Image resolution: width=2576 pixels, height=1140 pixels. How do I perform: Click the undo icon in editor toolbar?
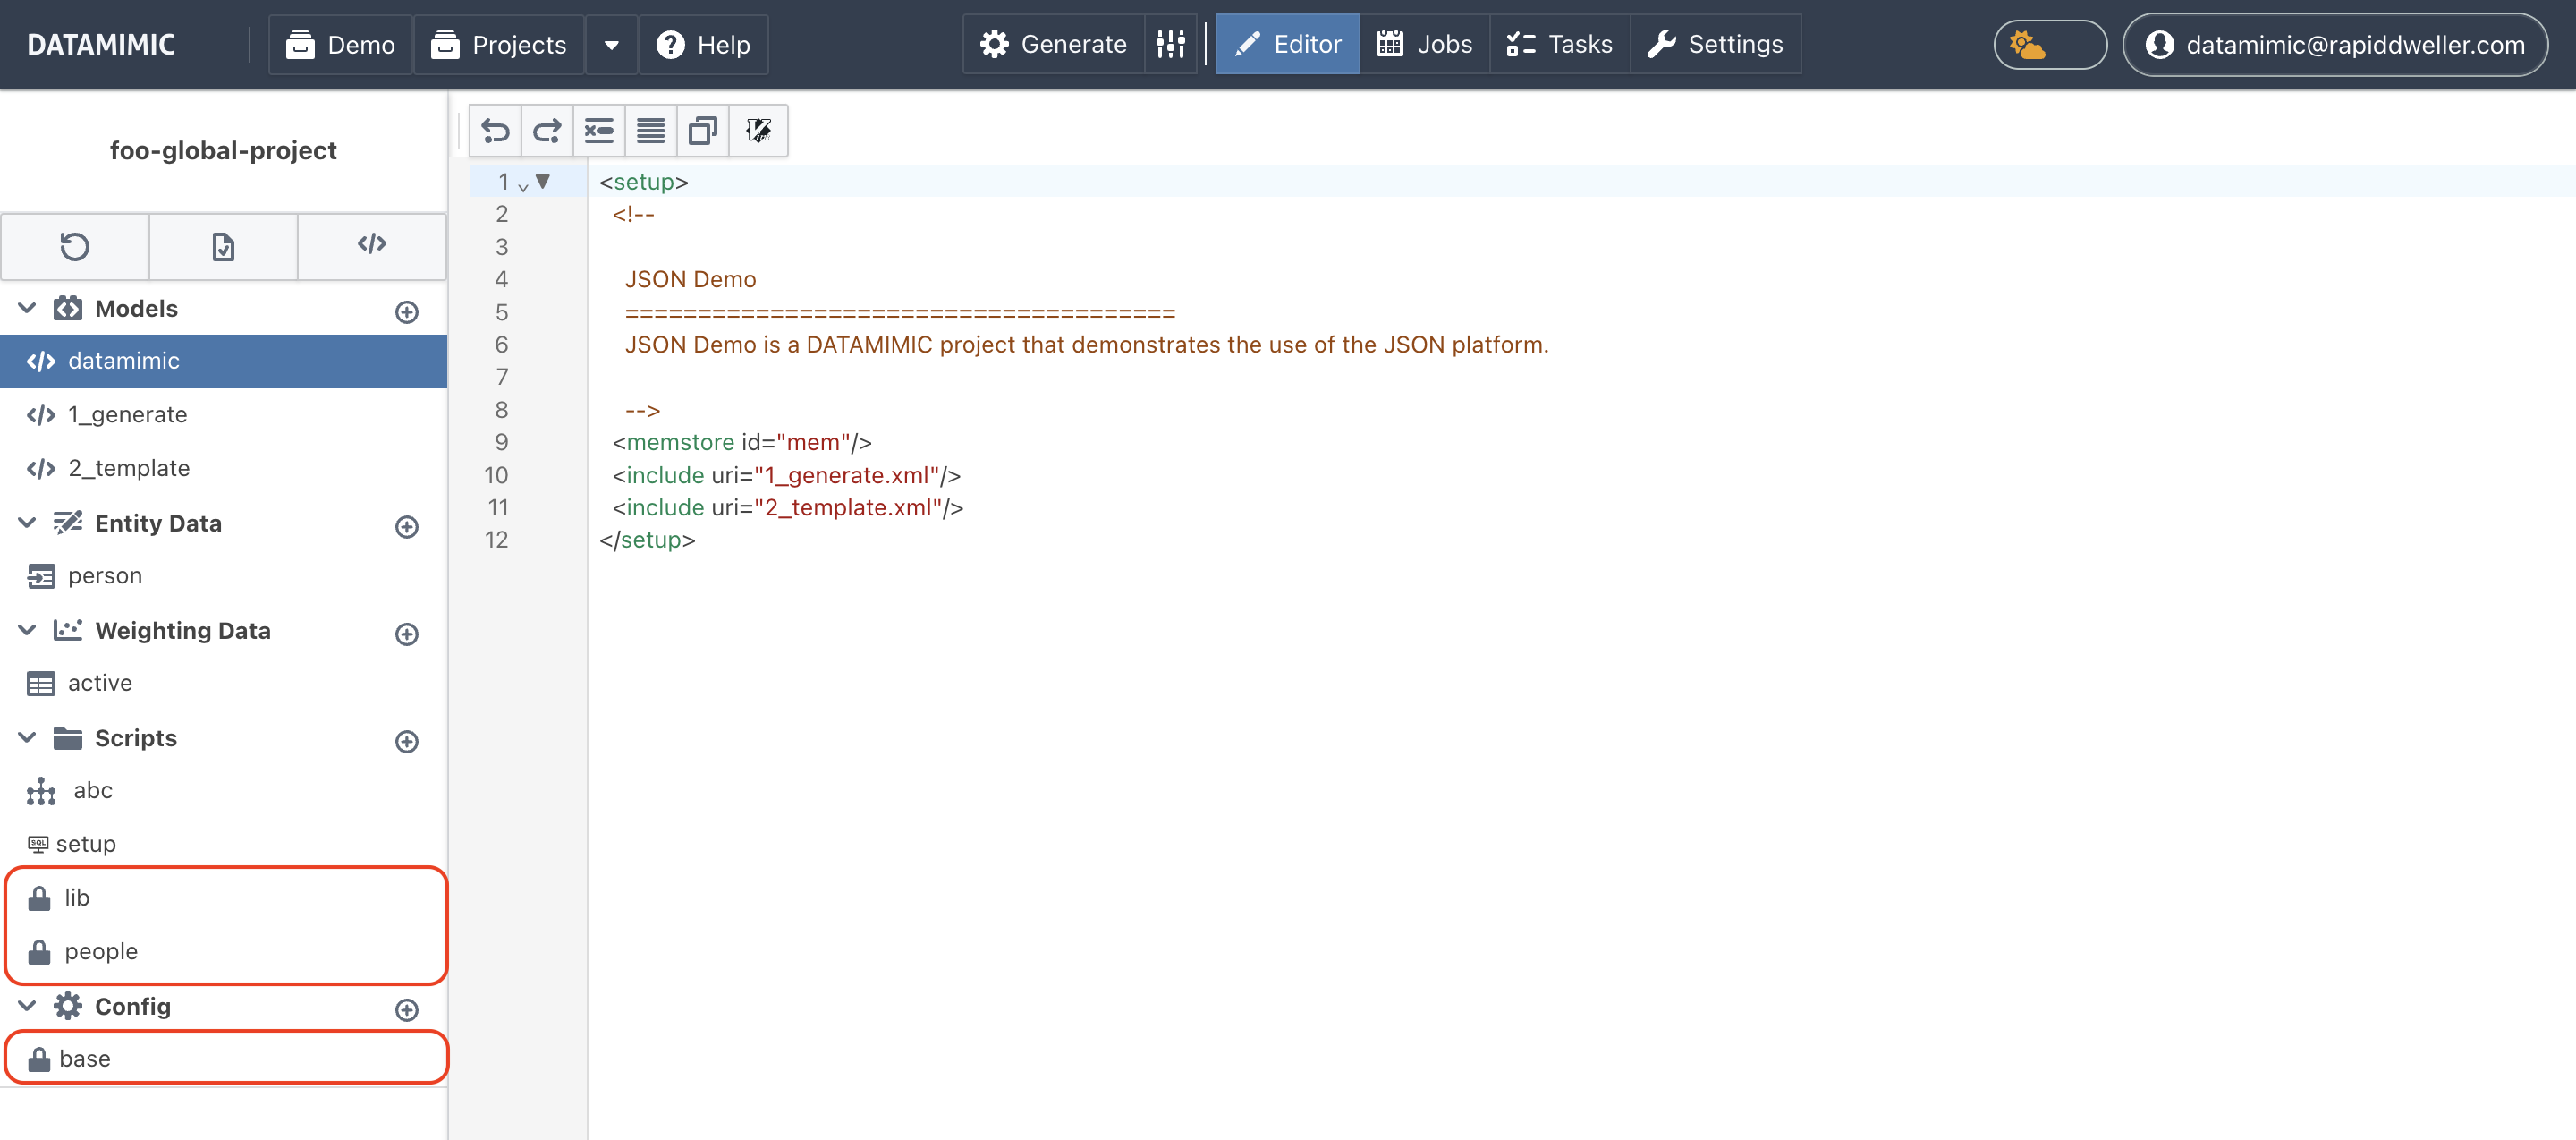pyautogui.click(x=496, y=131)
